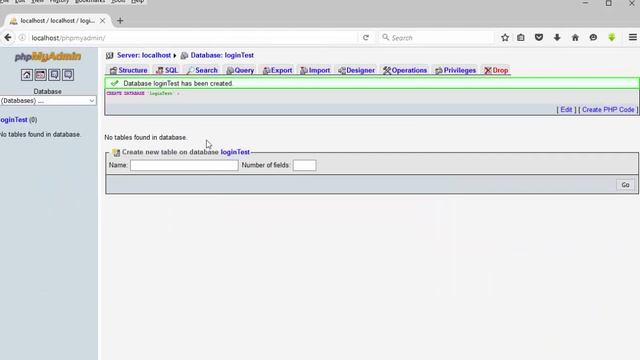The height and width of the screenshot is (360, 640).
Task: Click the server icon beside Server: localhost
Action: (x=109, y=56)
